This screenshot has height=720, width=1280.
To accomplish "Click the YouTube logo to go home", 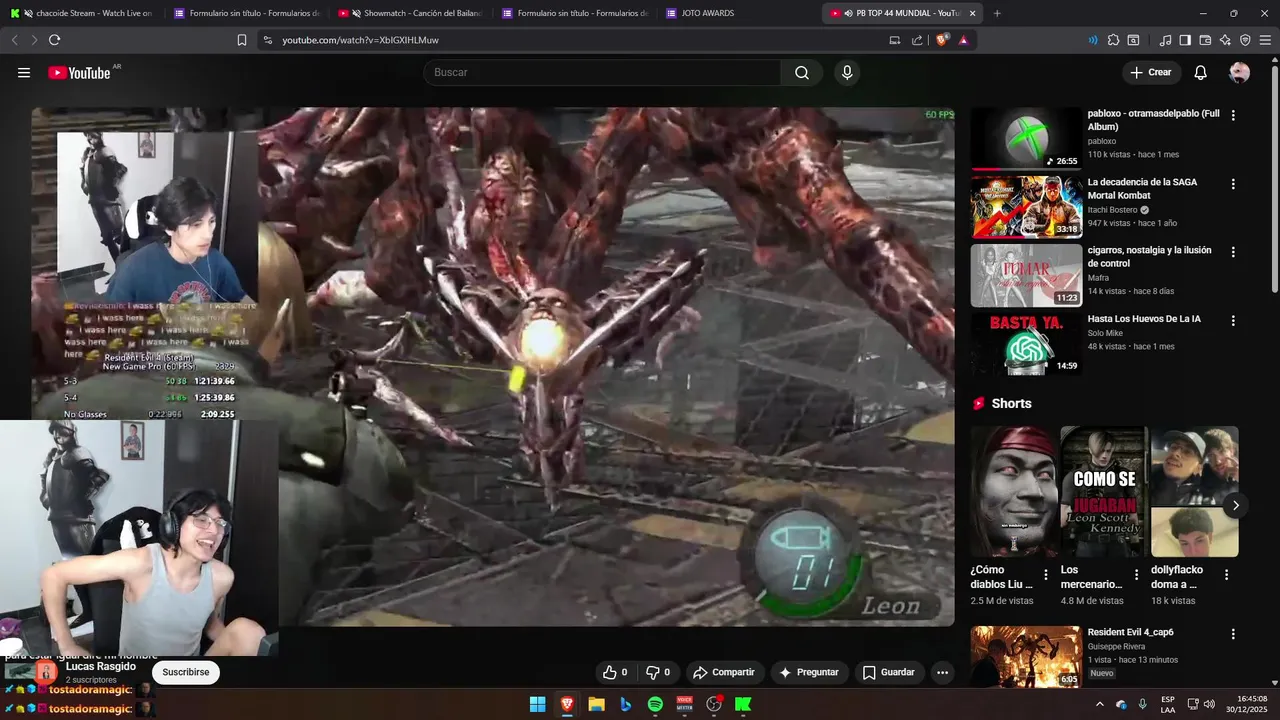I will click(79, 72).
